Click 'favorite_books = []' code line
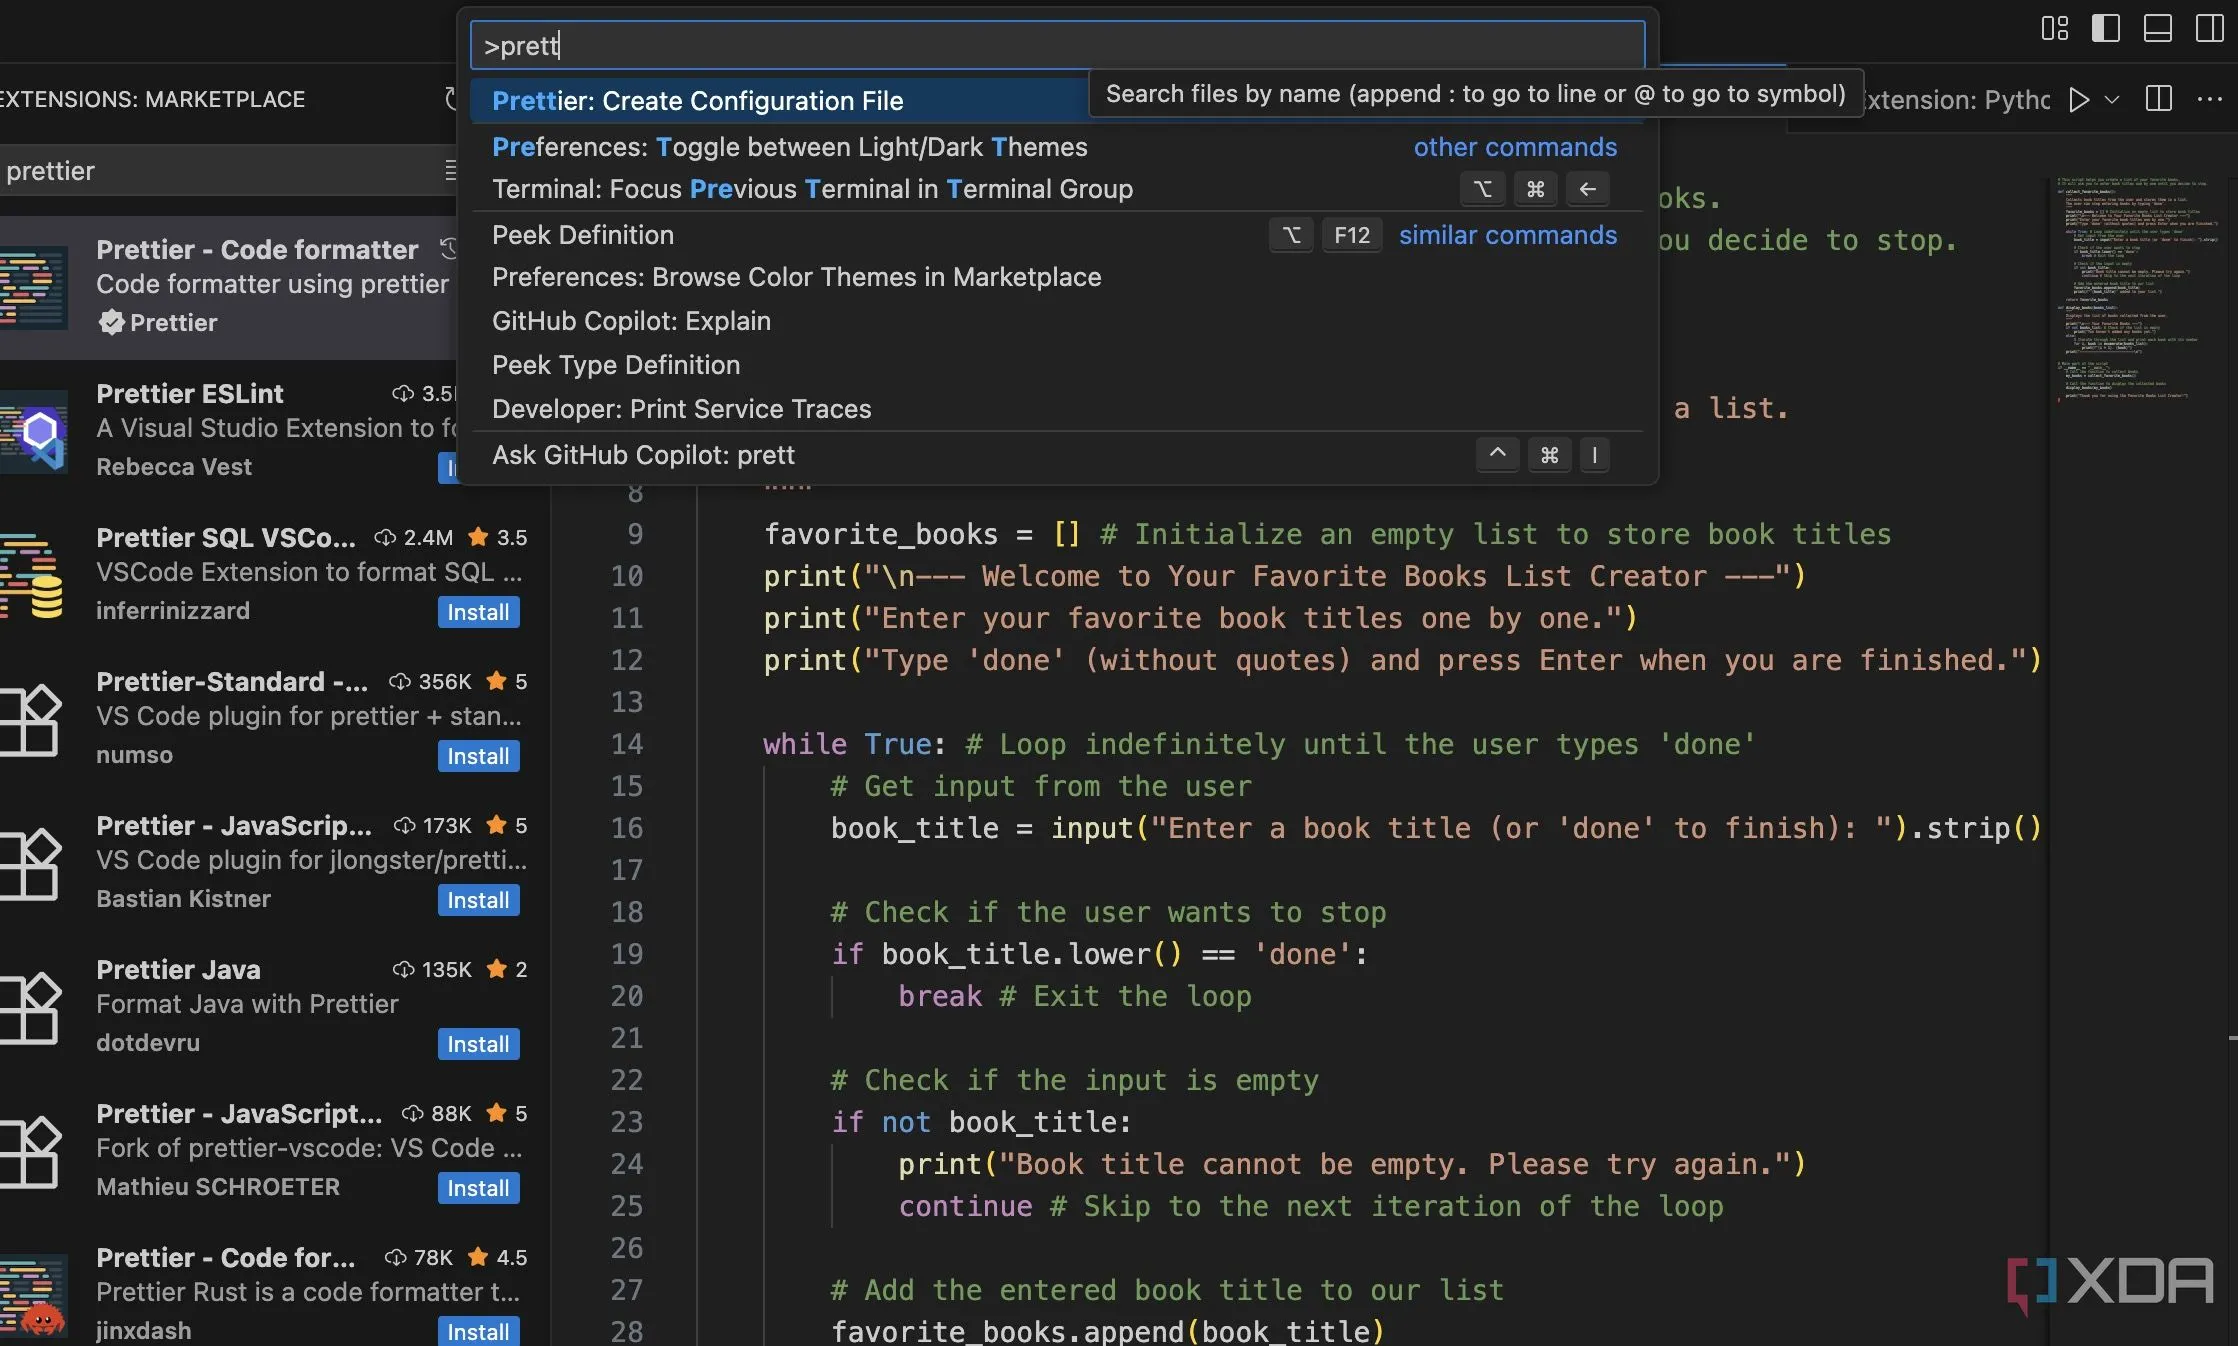 [1327, 534]
